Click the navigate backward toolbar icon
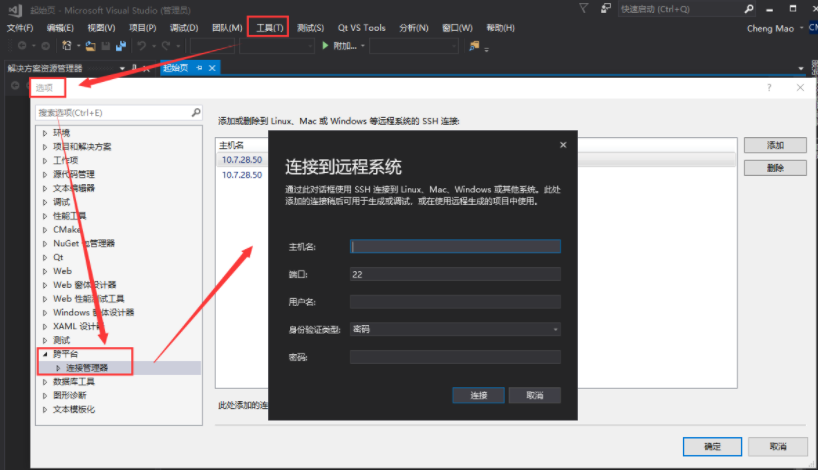The height and width of the screenshot is (470, 818). tap(22, 46)
